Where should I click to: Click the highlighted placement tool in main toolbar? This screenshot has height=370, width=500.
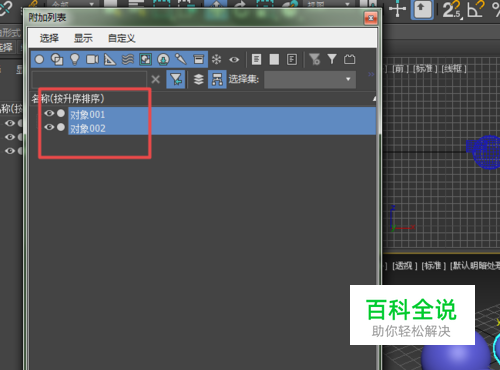[422, 10]
